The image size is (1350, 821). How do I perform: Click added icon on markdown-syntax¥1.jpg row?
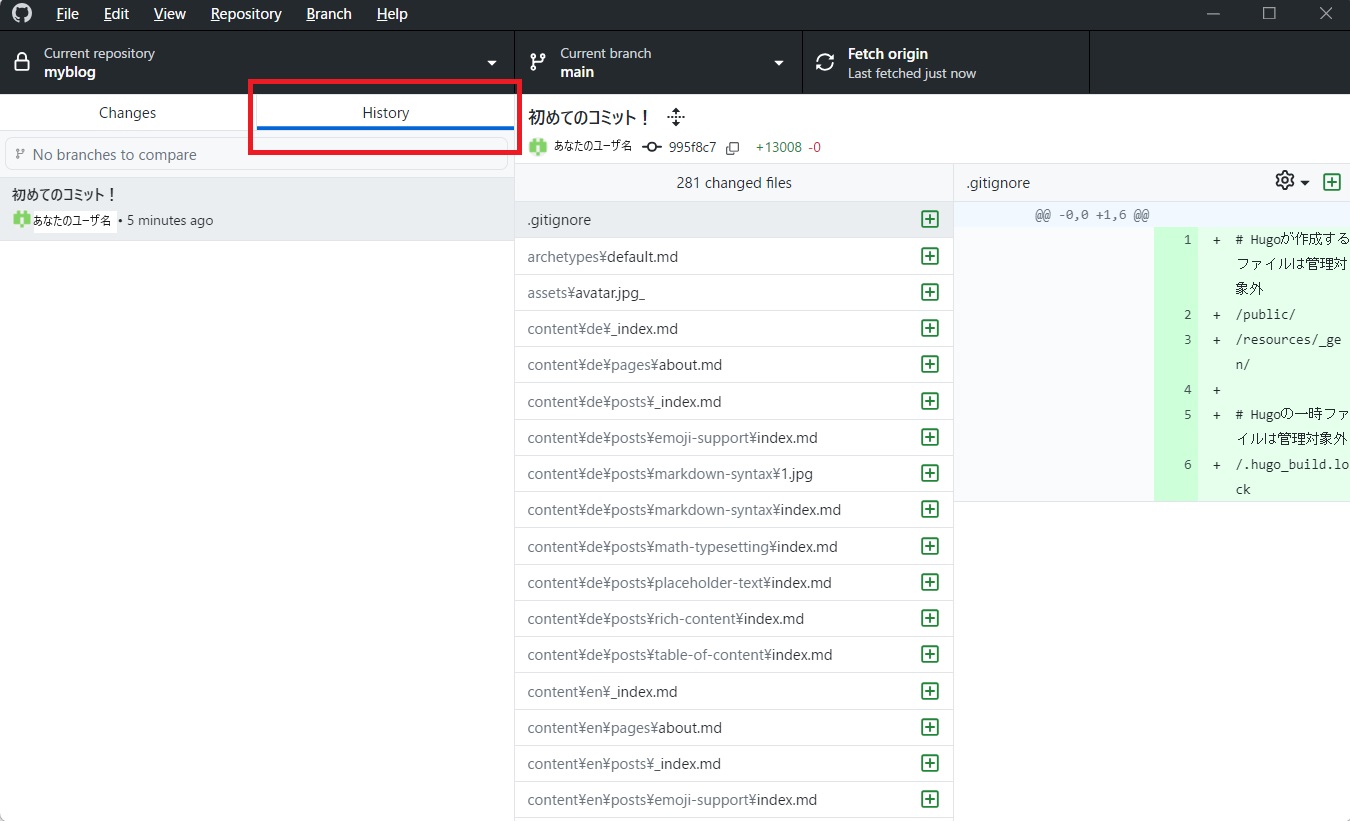click(x=930, y=474)
